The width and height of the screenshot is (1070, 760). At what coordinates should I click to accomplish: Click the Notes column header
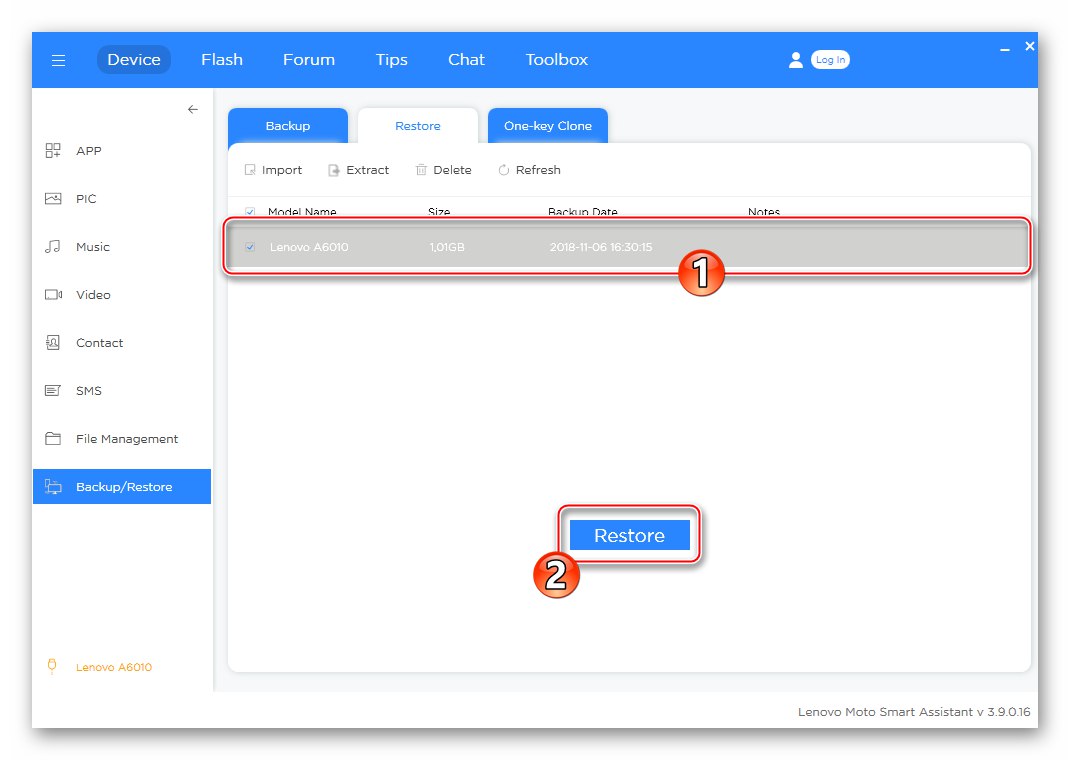[764, 211]
